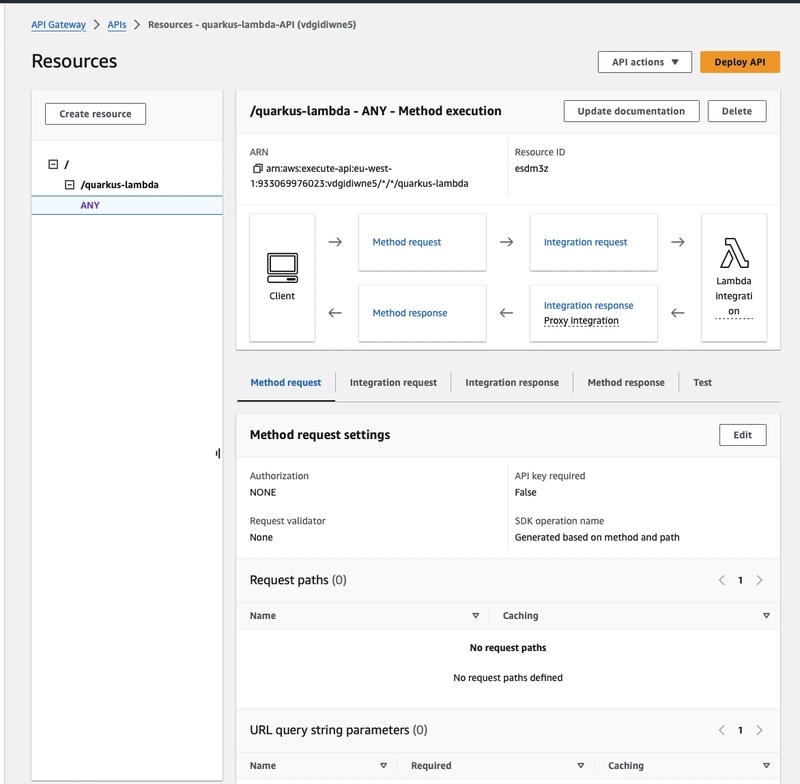Viewport: 800px width, 784px height.
Task: Edit the Method request settings
Action: 742,435
